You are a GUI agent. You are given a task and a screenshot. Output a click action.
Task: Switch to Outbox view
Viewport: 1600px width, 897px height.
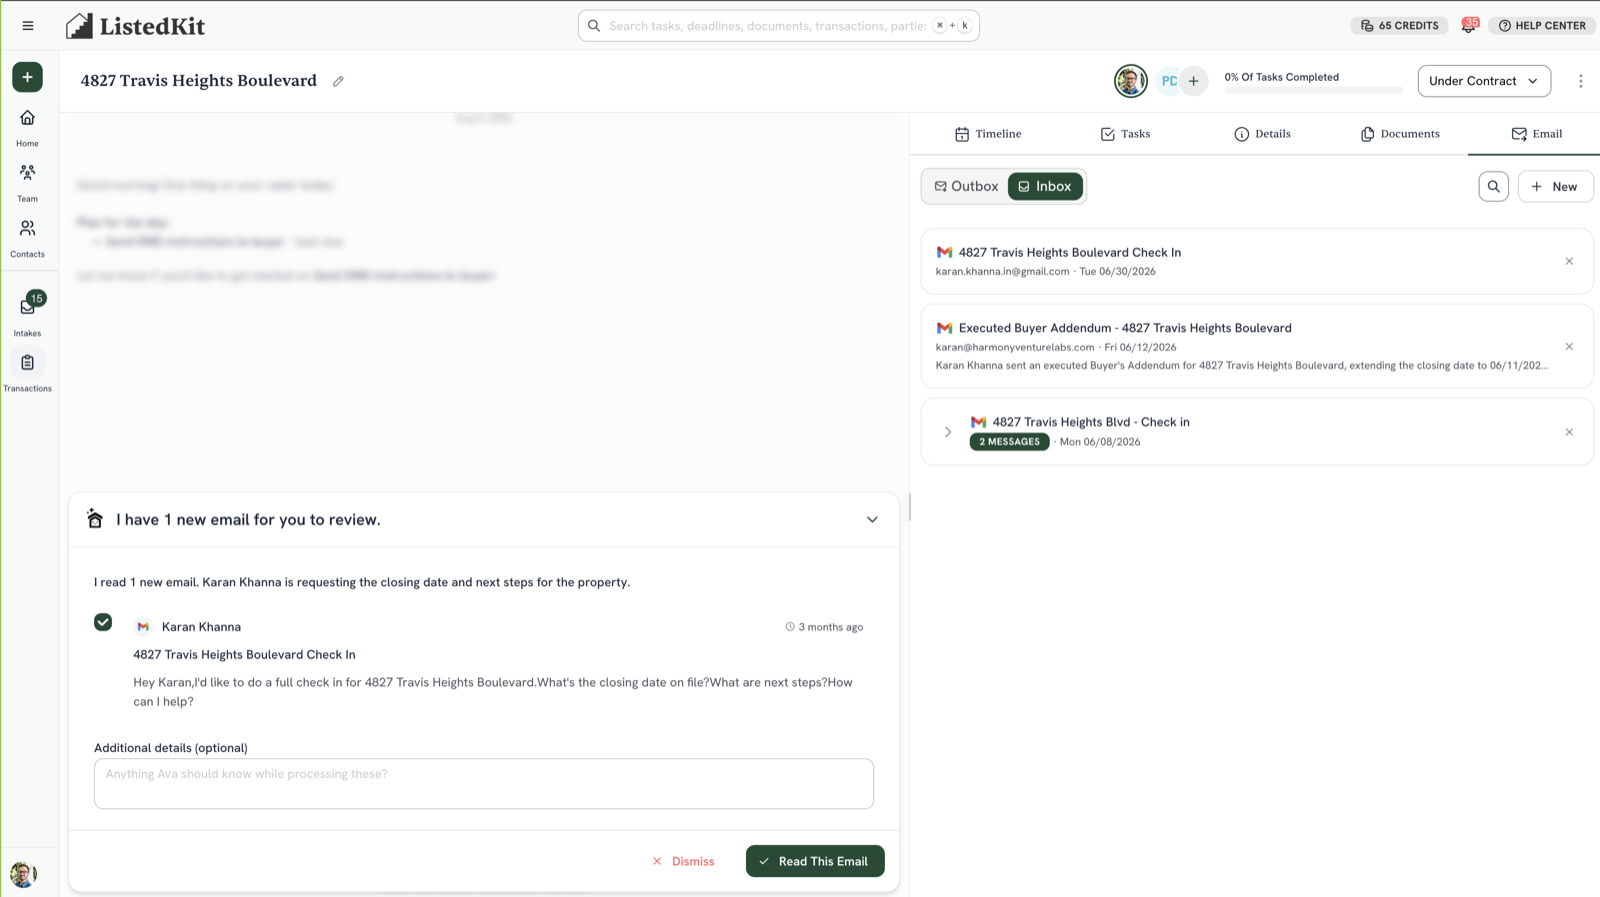click(x=966, y=186)
